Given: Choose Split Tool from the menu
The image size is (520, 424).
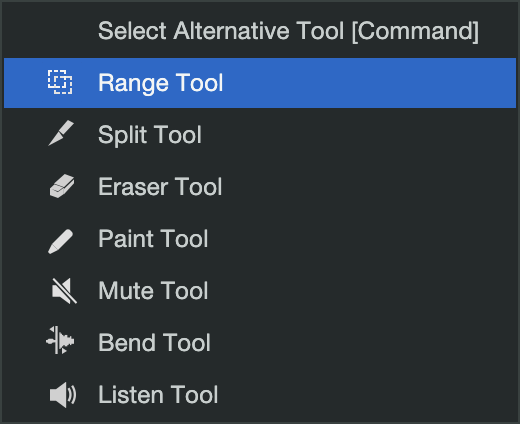Looking at the screenshot, I should point(260,135).
